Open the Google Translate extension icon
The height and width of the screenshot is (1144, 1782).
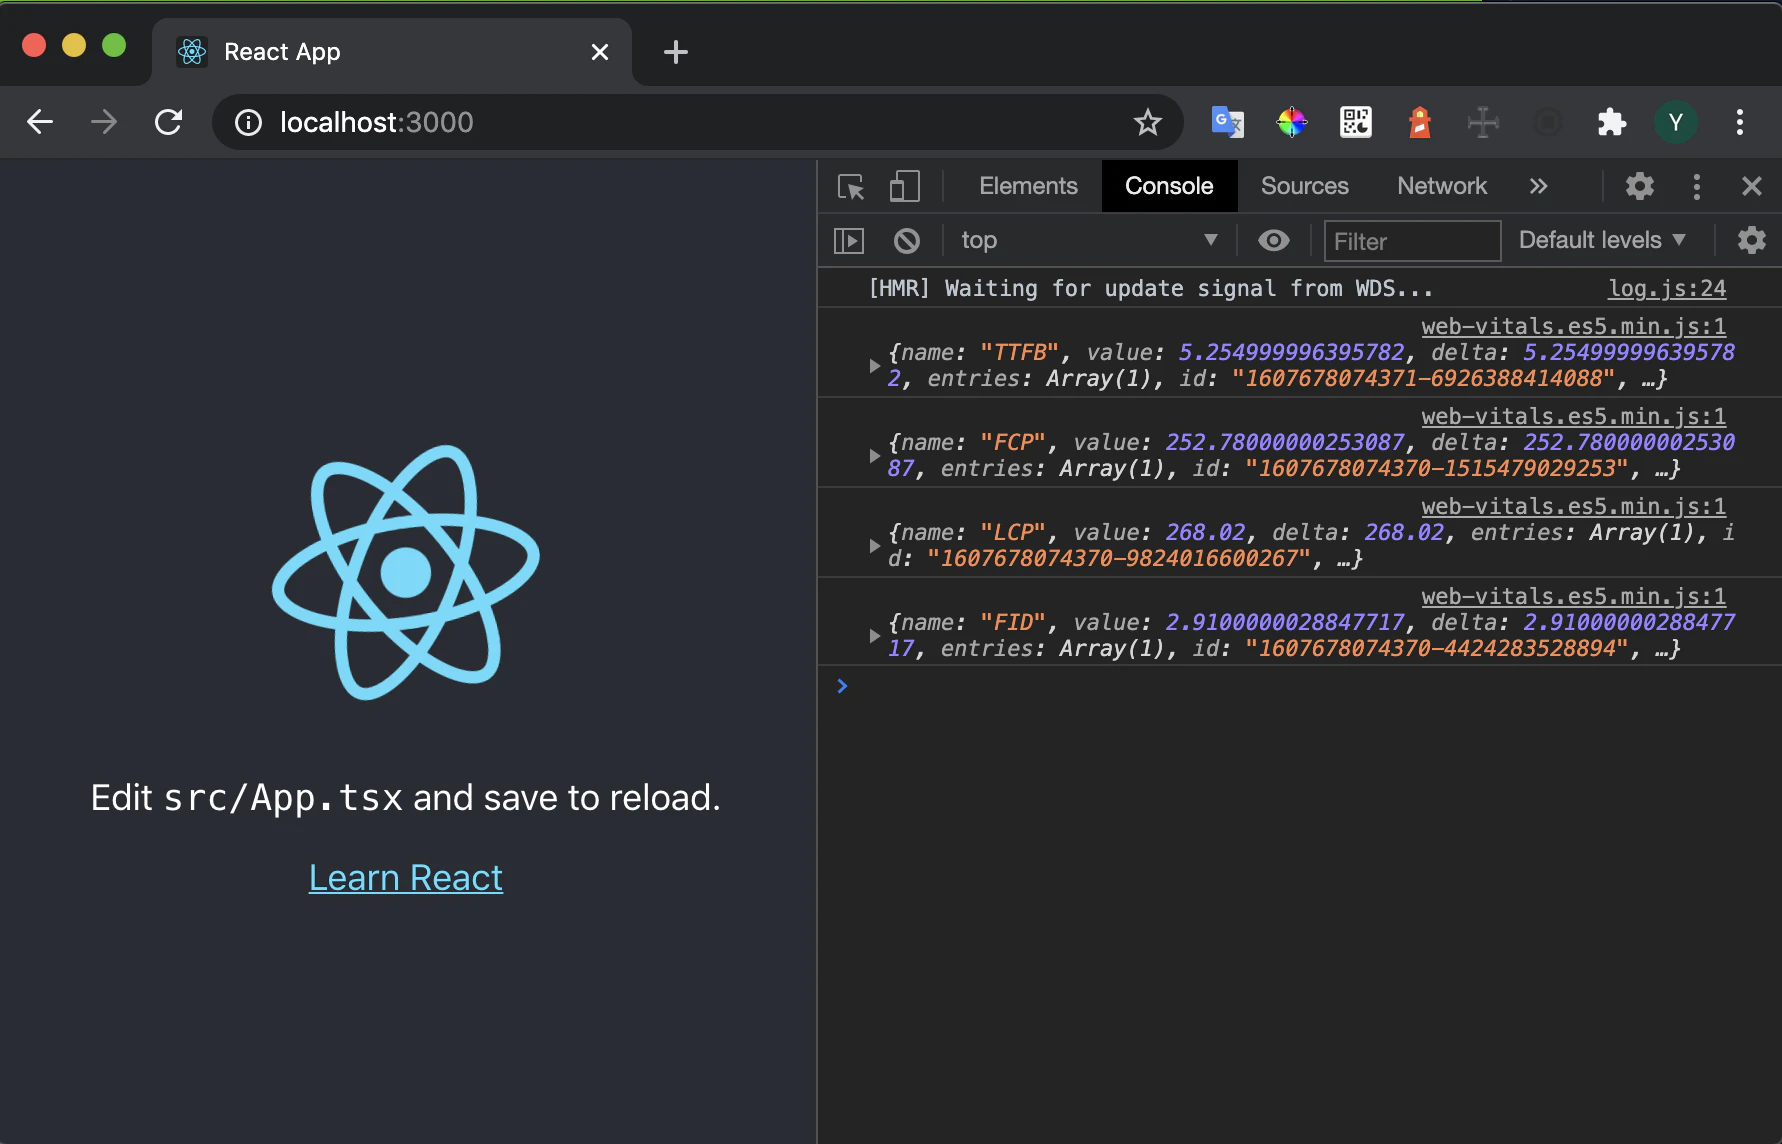point(1227,123)
